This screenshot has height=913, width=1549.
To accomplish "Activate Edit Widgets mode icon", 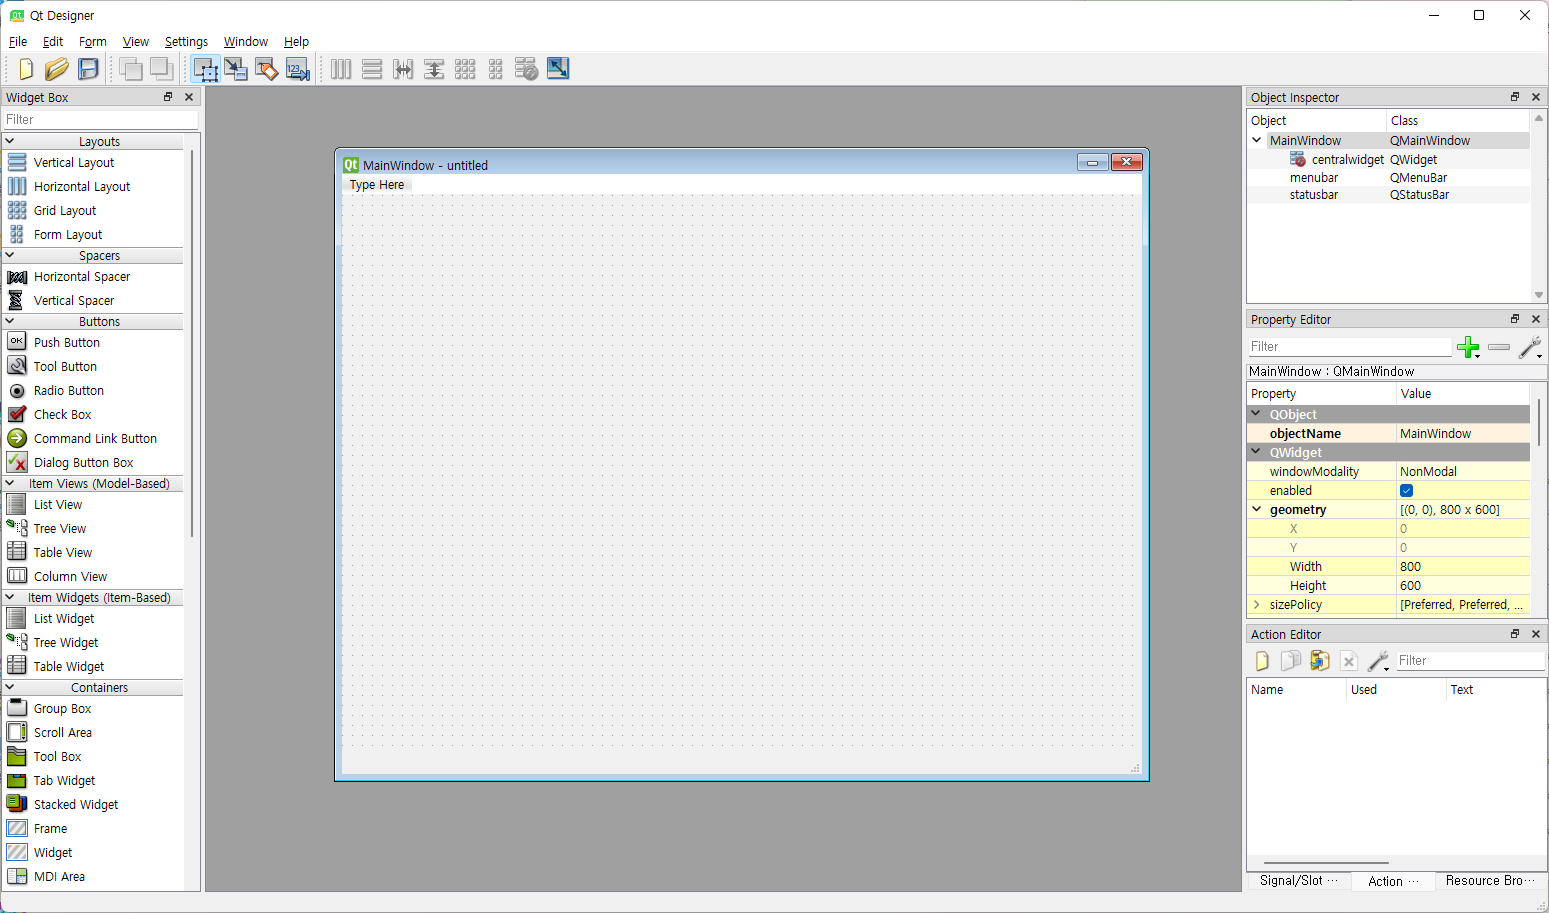I will [x=205, y=69].
